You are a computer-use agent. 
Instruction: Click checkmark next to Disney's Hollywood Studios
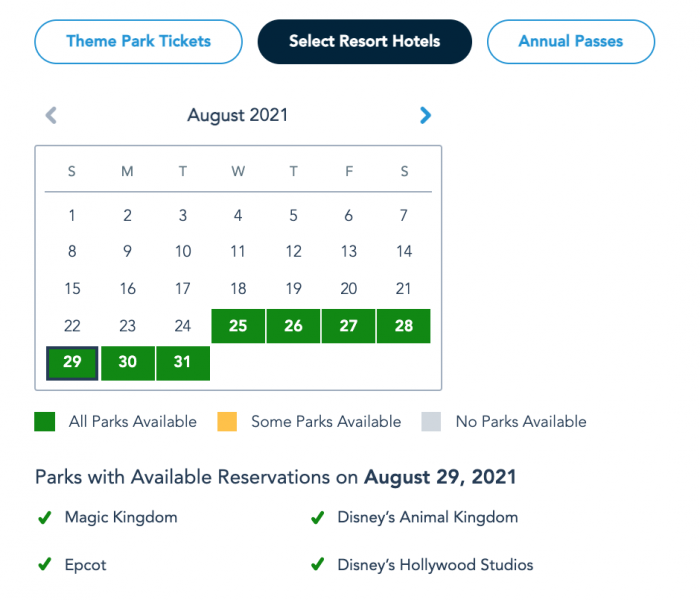coord(317,565)
